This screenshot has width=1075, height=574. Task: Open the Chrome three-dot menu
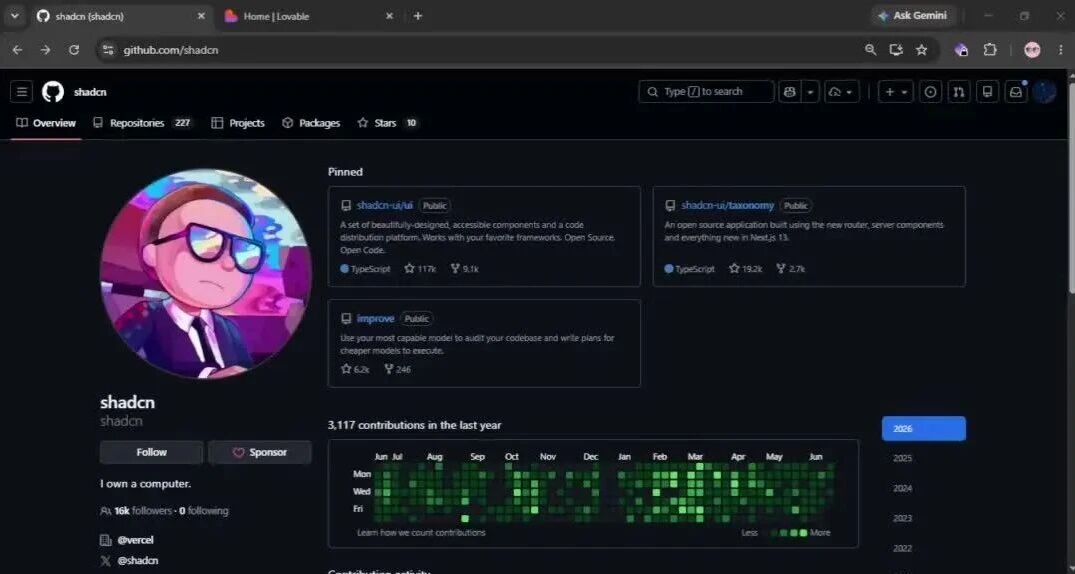[x=1062, y=50]
